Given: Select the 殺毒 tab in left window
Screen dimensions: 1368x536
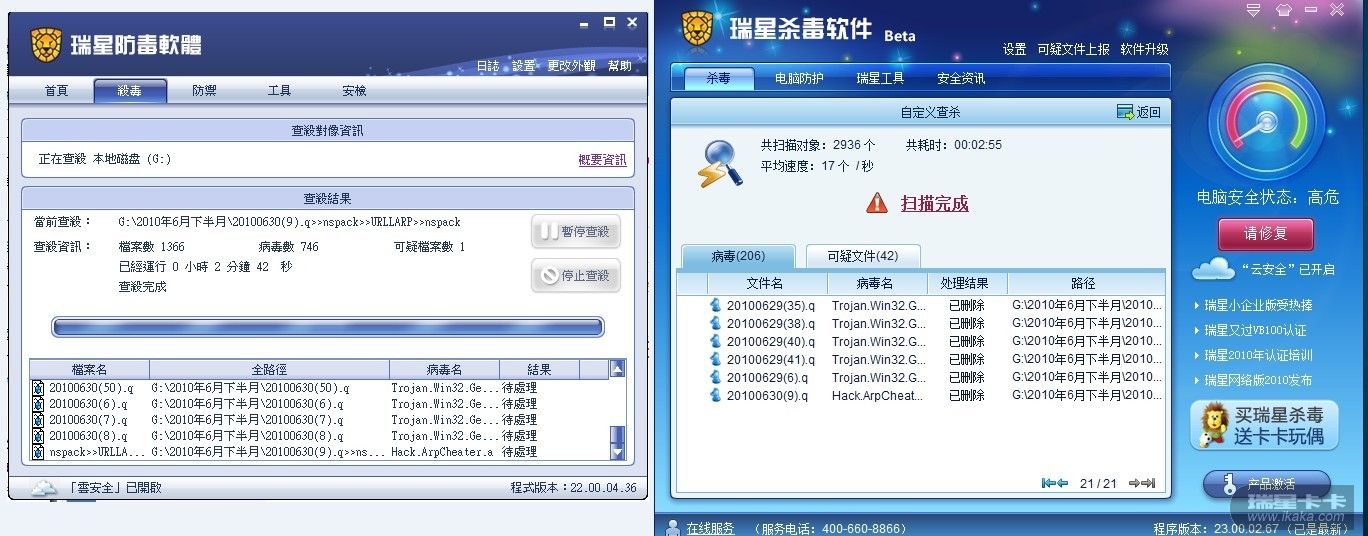Looking at the screenshot, I should click(130, 91).
